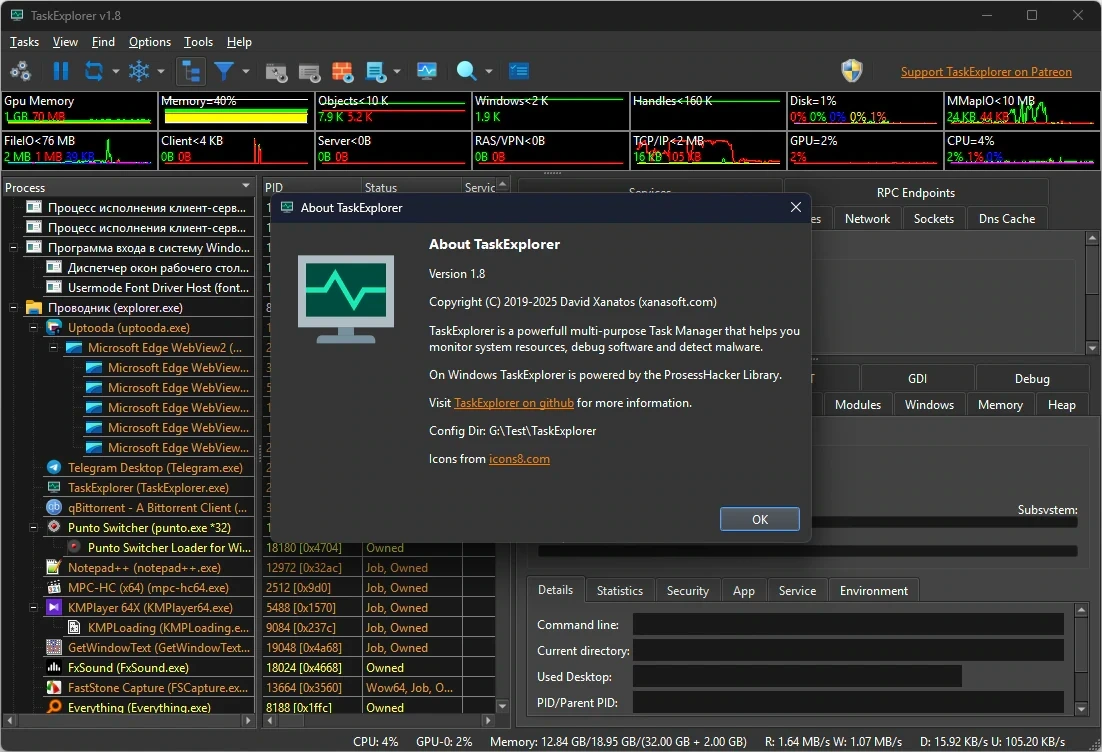Switch to the Environment tab

tap(874, 590)
